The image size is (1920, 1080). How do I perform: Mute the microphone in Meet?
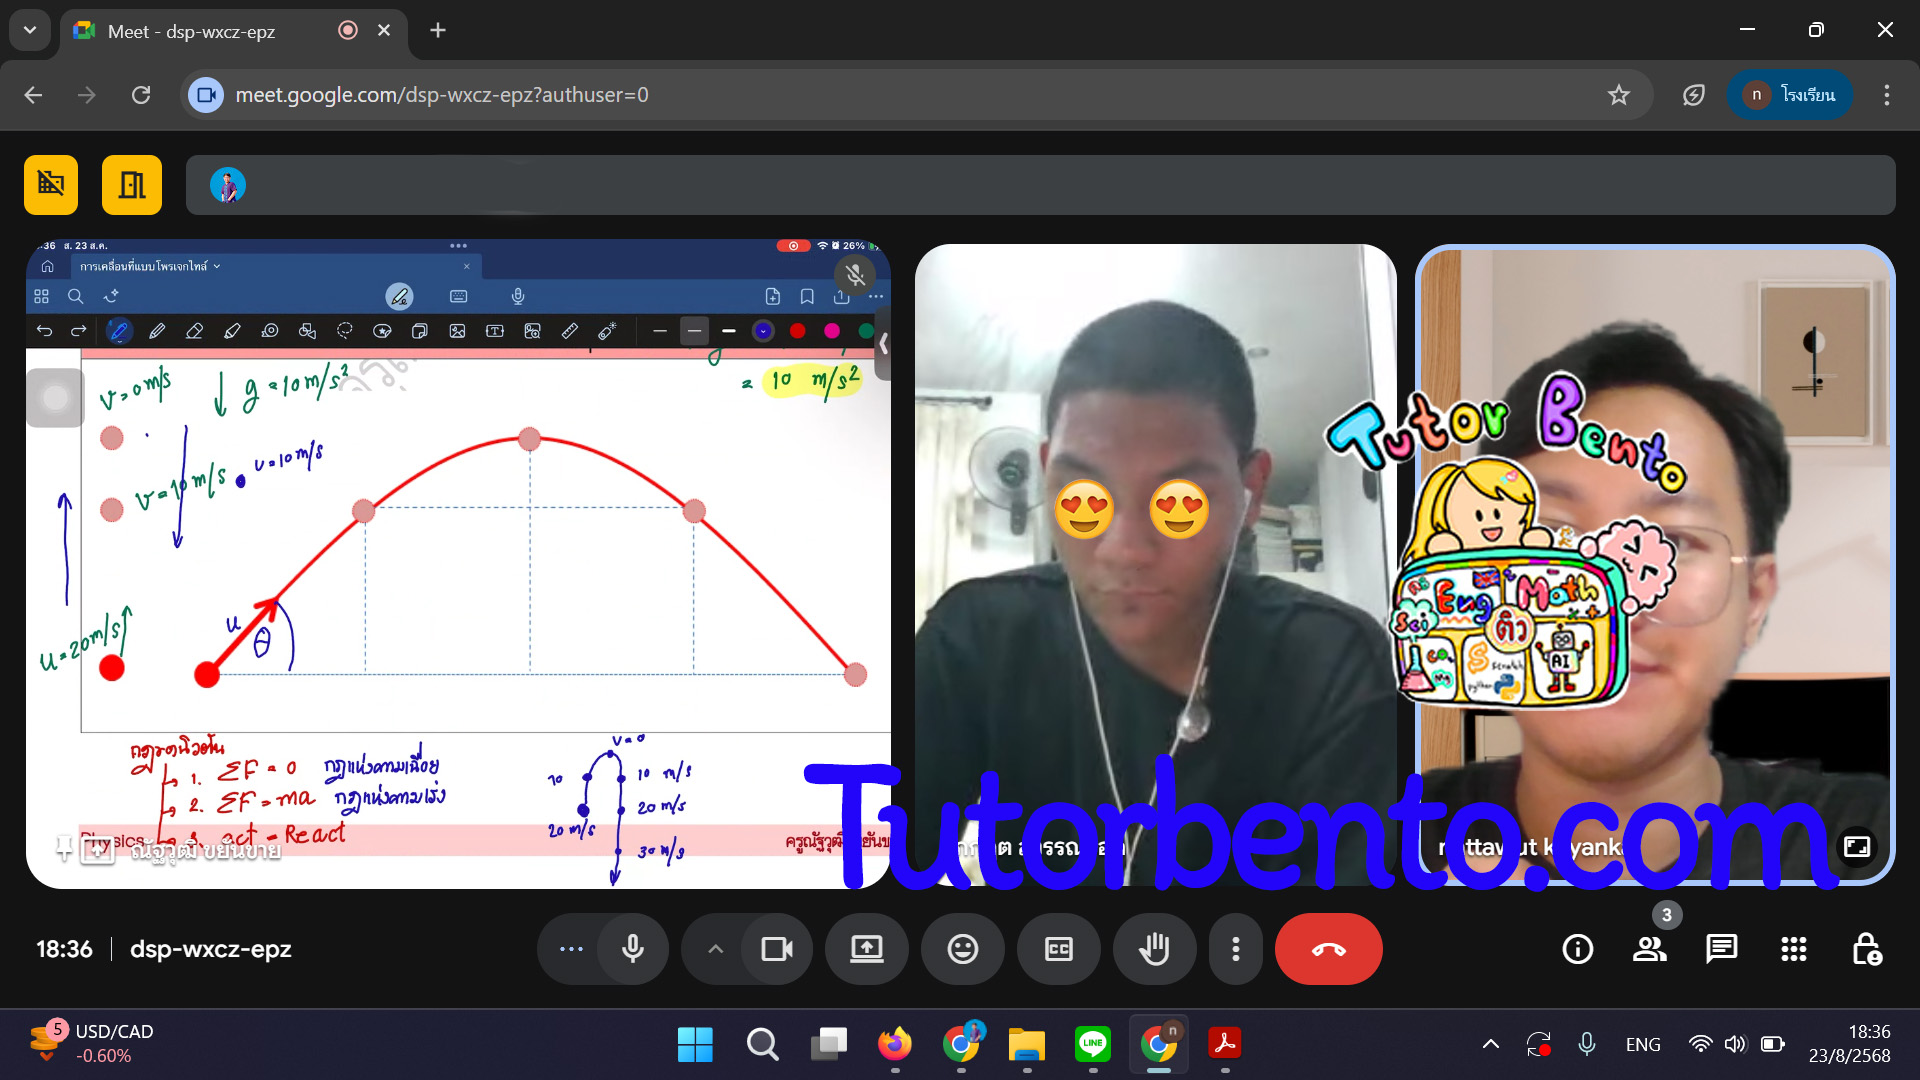pyautogui.click(x=633, y=949)
